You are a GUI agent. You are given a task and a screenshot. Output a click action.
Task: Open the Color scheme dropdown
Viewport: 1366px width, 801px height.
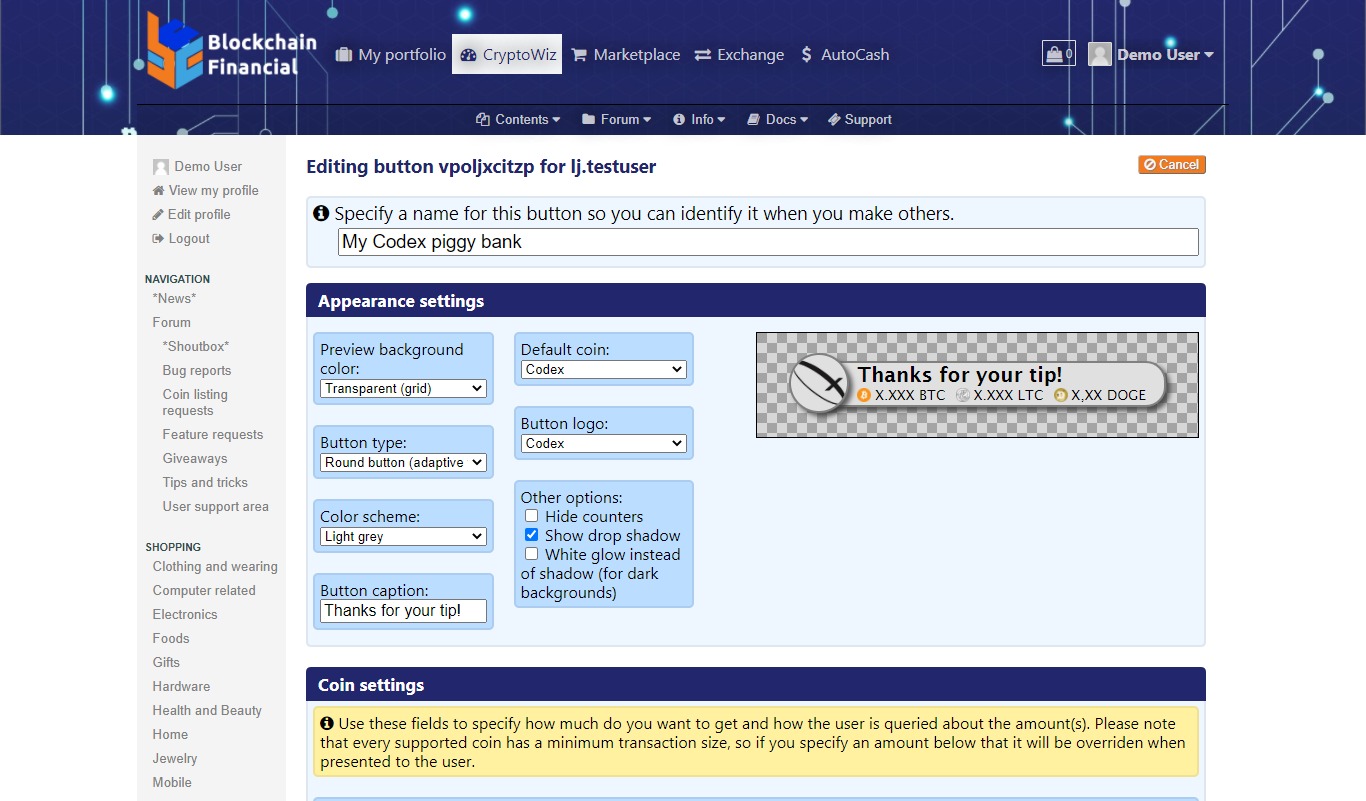[403, 537]
